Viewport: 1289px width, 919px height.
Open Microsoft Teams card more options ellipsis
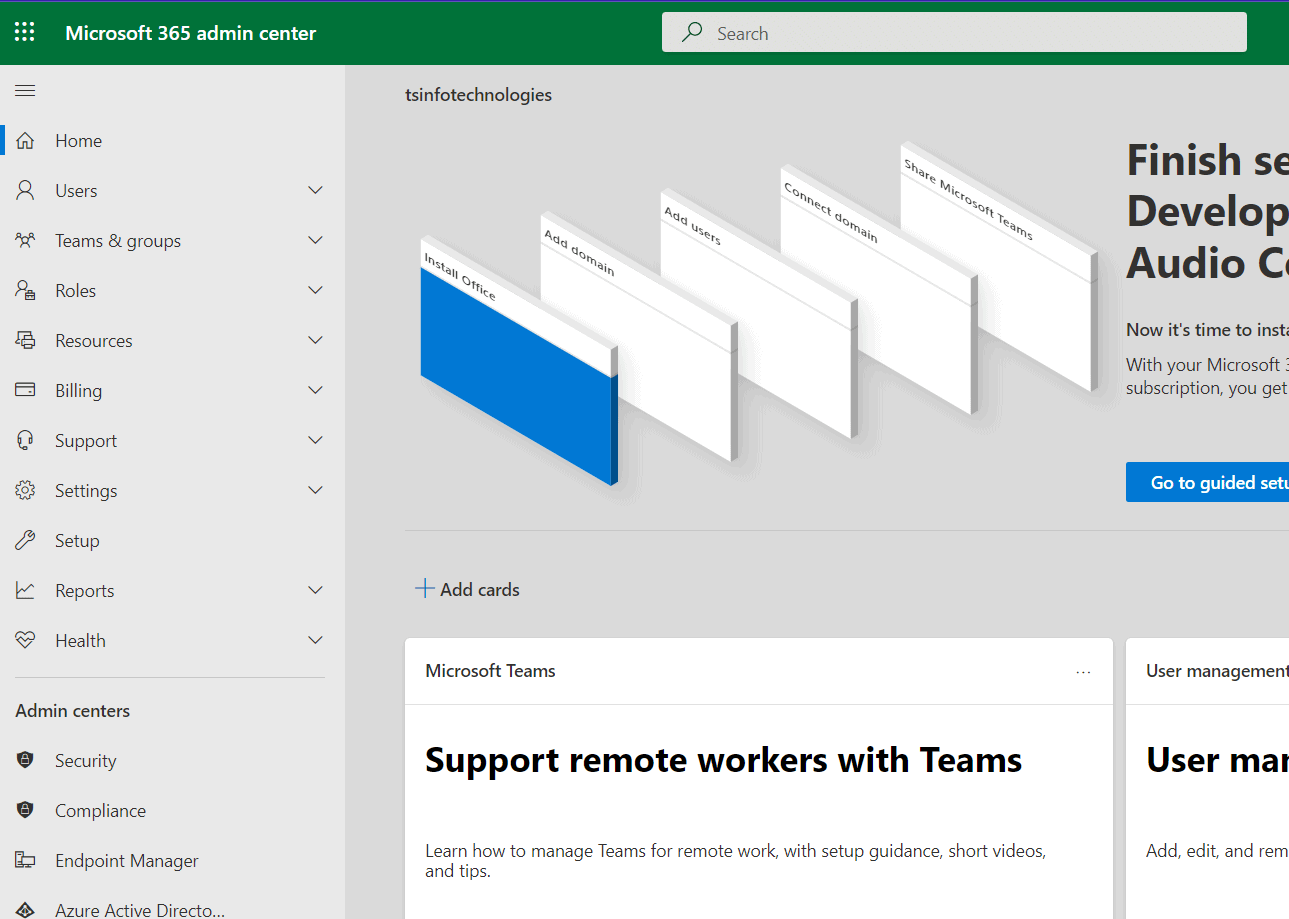[1083, 672]
